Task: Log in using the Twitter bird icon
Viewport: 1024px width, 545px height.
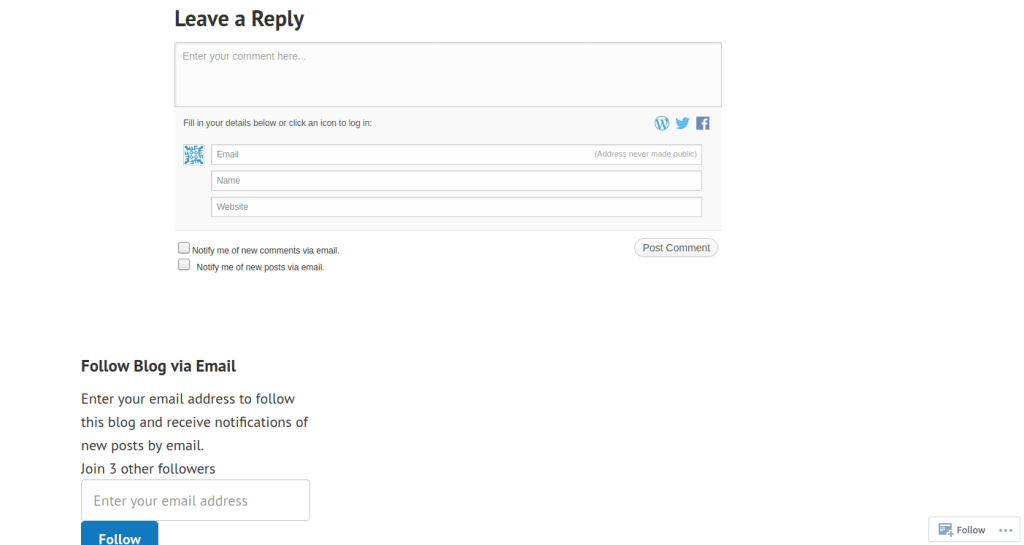Action: point(682,123)
